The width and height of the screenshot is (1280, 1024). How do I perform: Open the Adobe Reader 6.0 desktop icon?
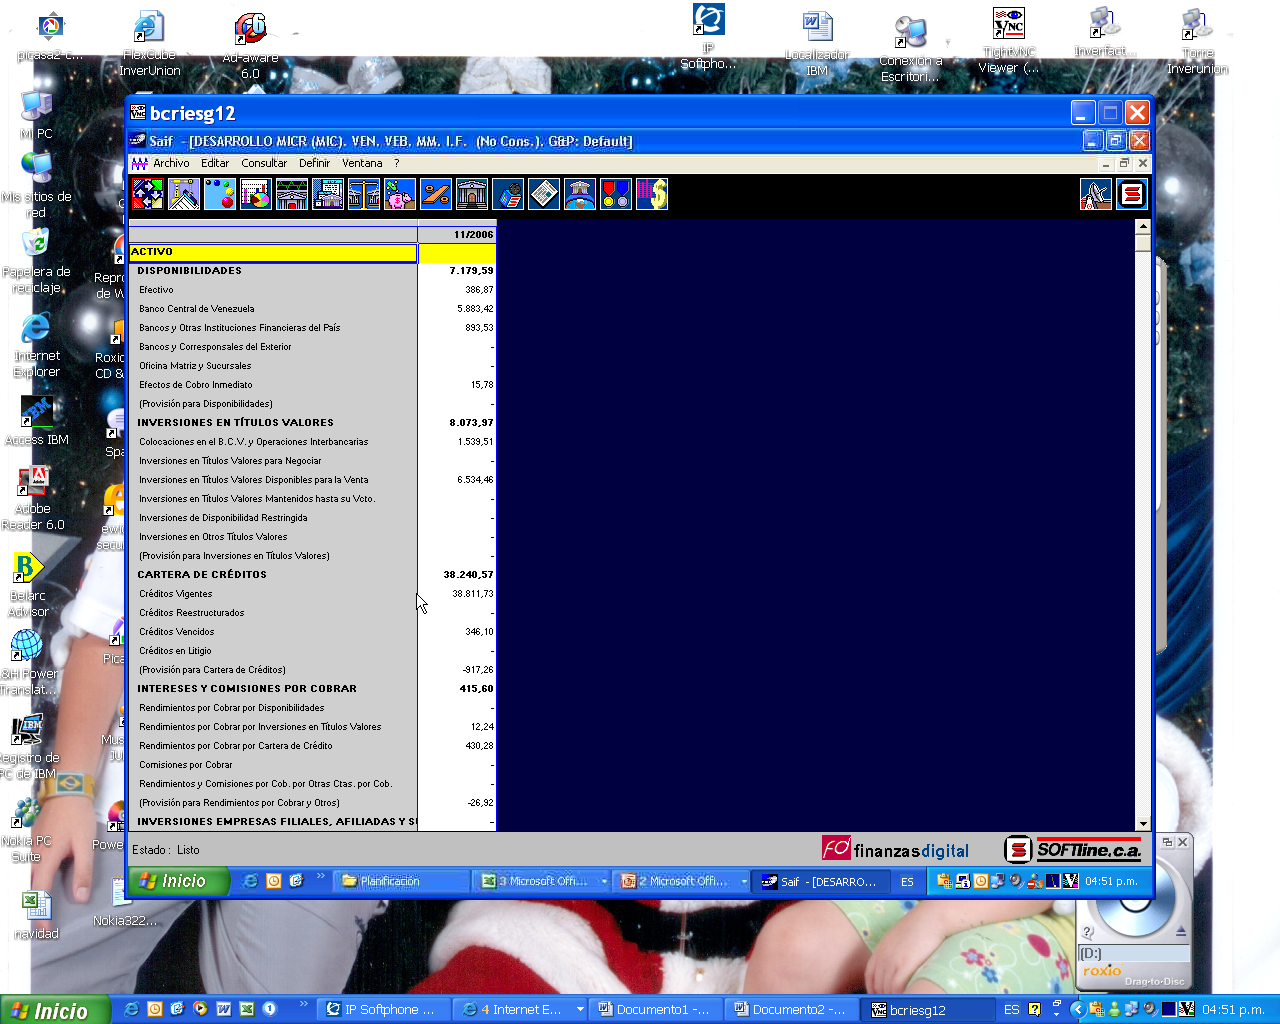pos(34,498)
